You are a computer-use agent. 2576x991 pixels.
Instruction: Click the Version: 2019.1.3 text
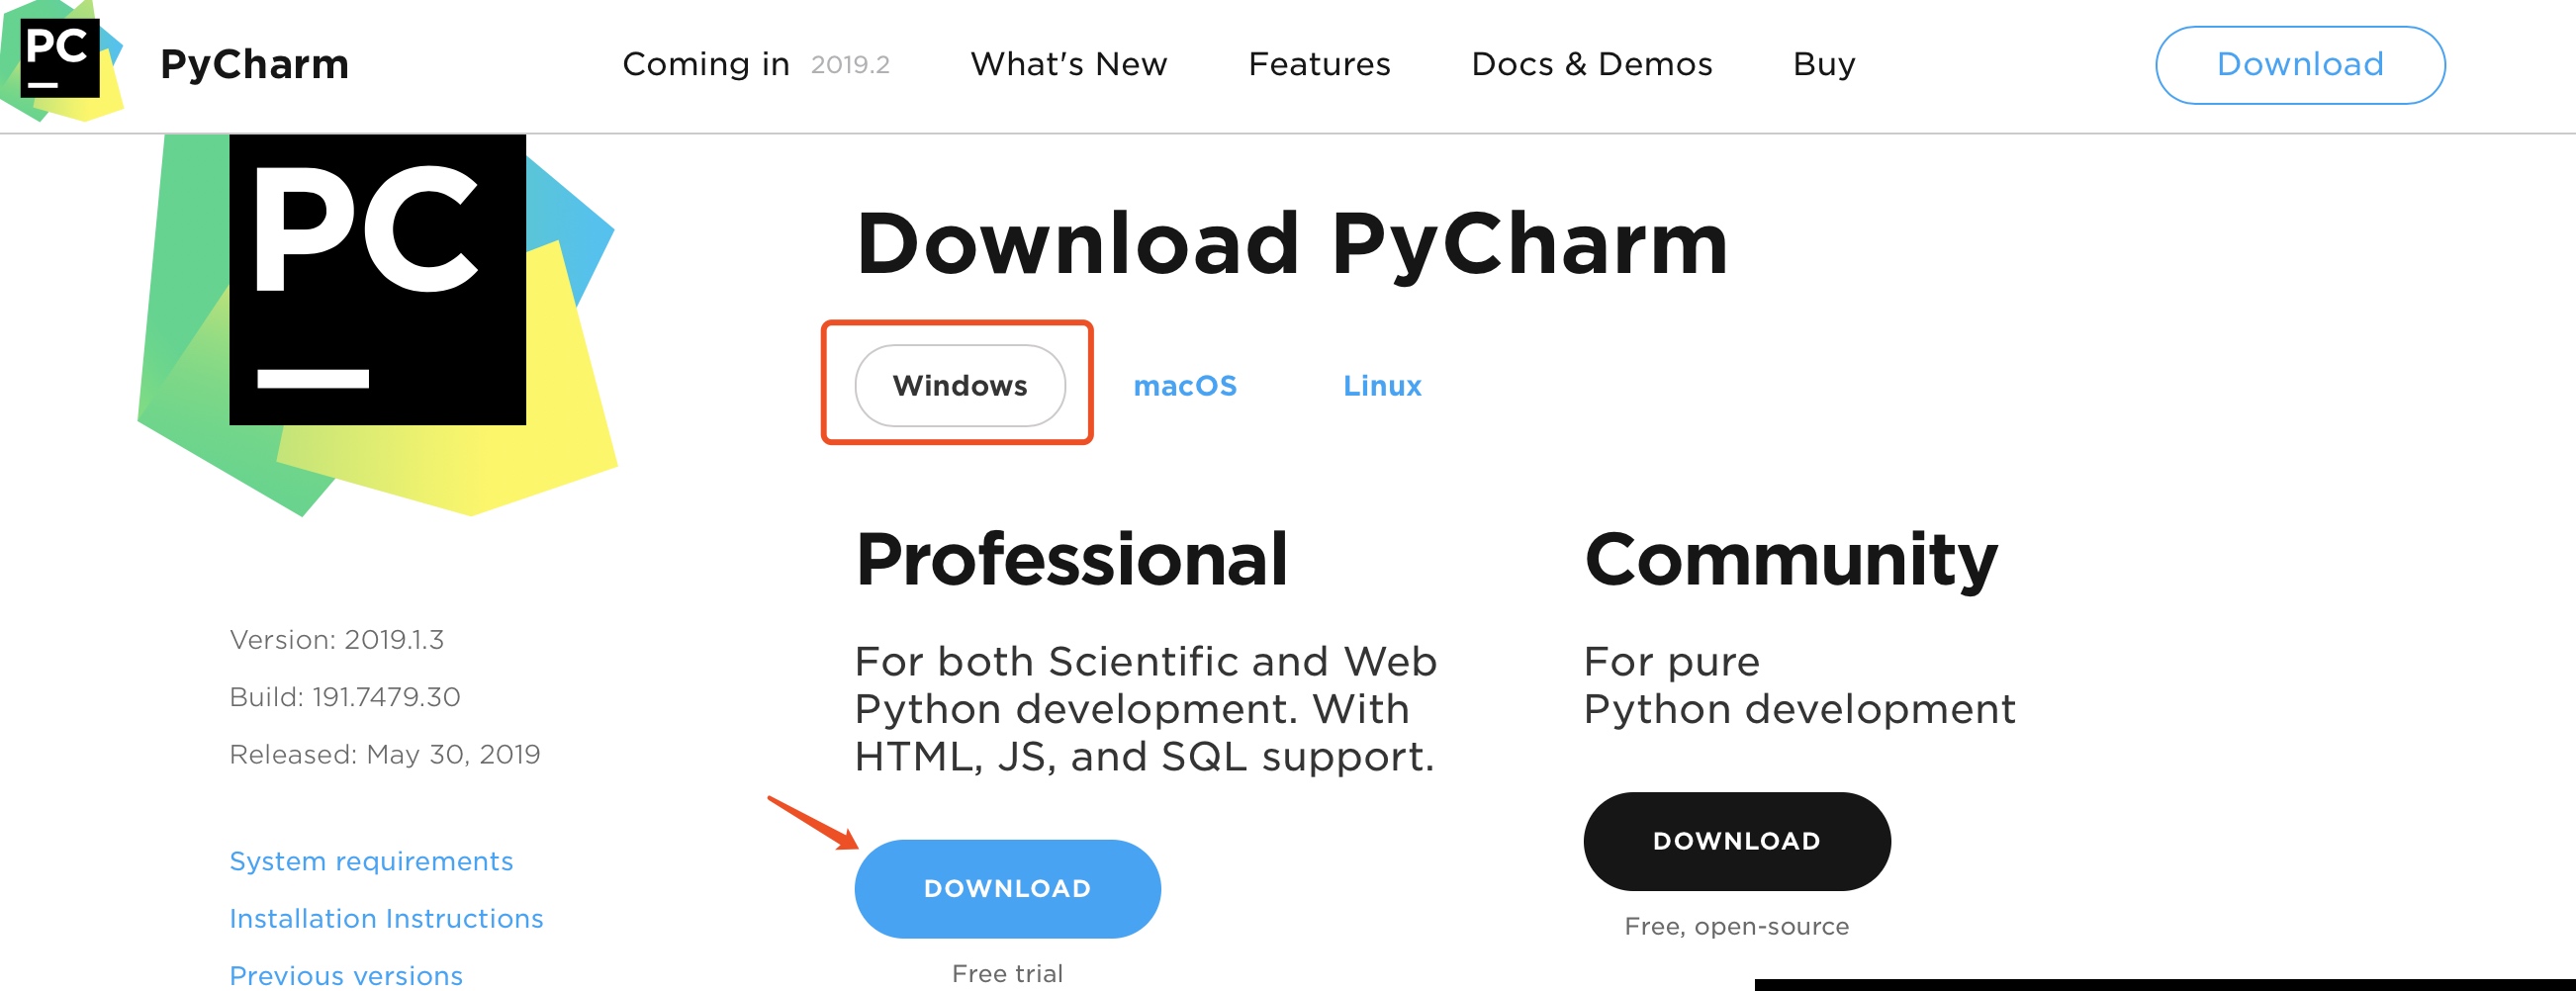pos(337,639)
